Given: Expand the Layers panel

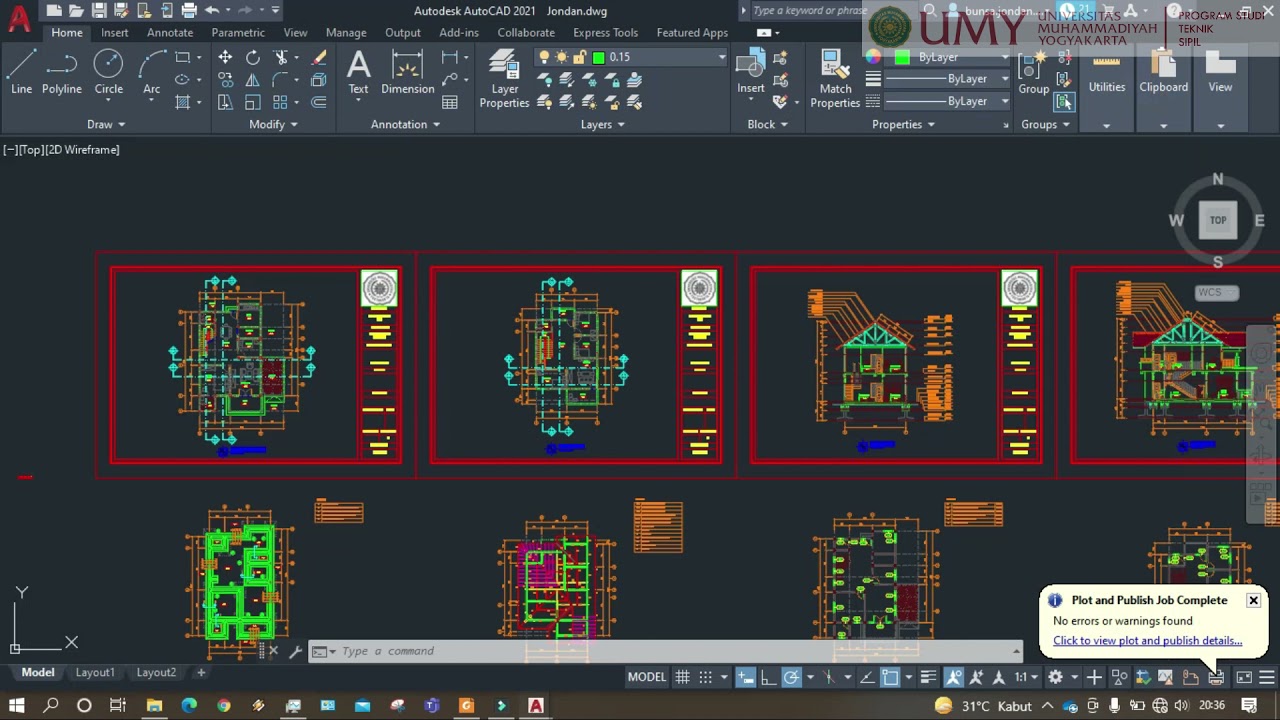Looking at the screenshot, I should [603, 124].
